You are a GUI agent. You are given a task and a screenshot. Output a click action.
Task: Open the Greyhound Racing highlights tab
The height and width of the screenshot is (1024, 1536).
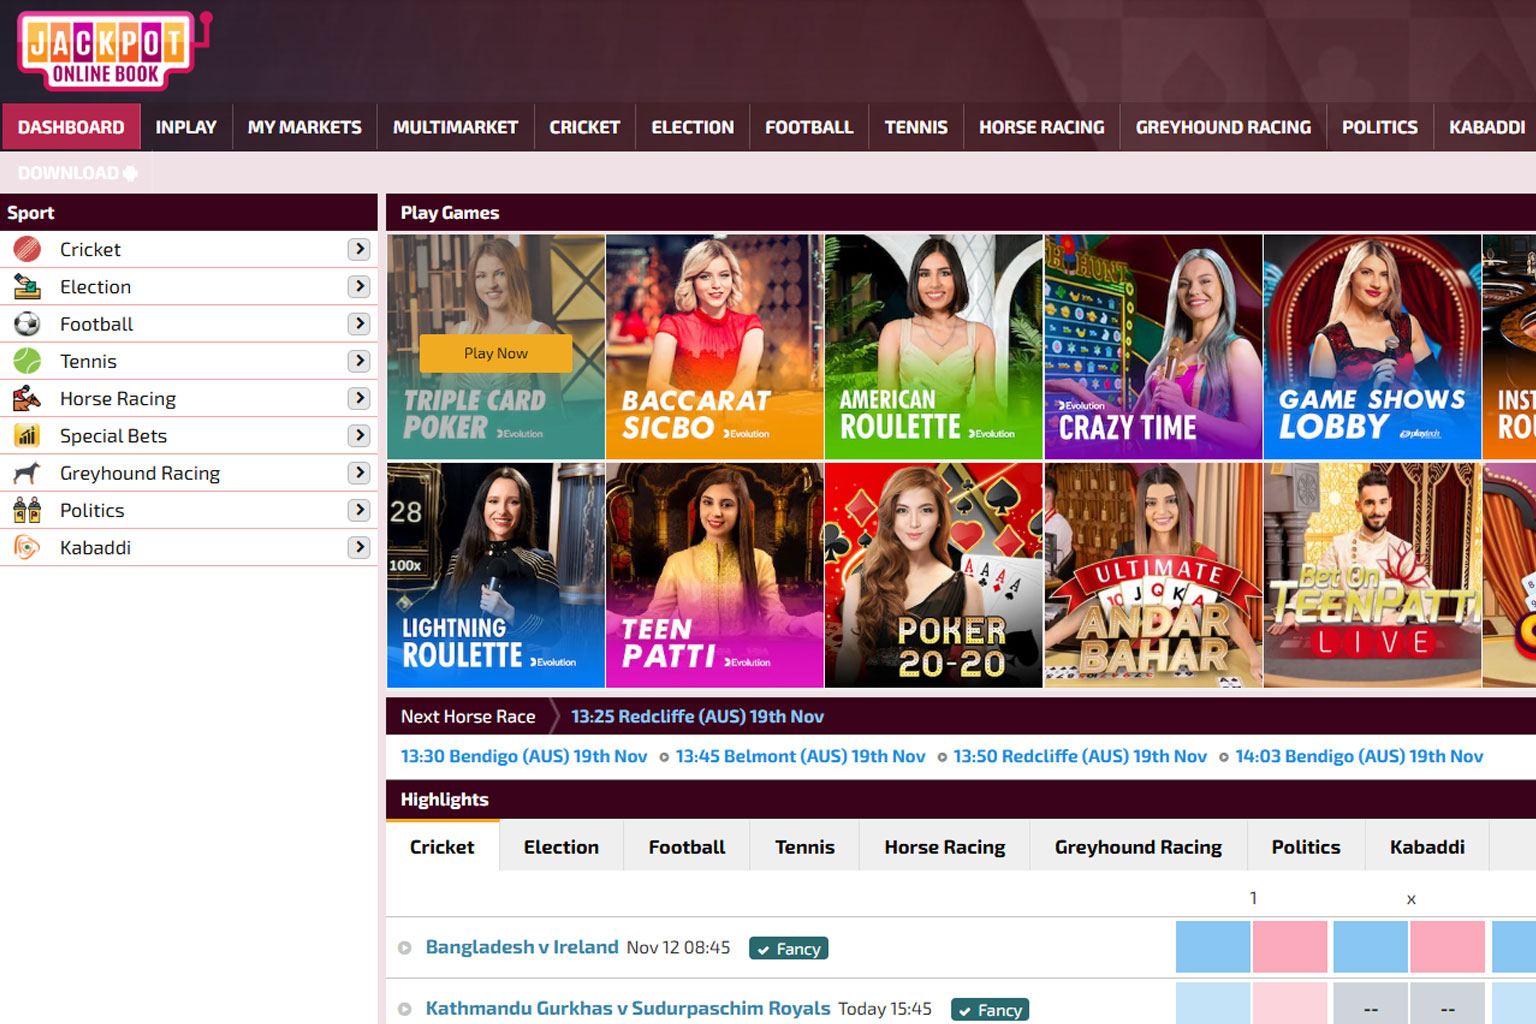[1137, 846]
